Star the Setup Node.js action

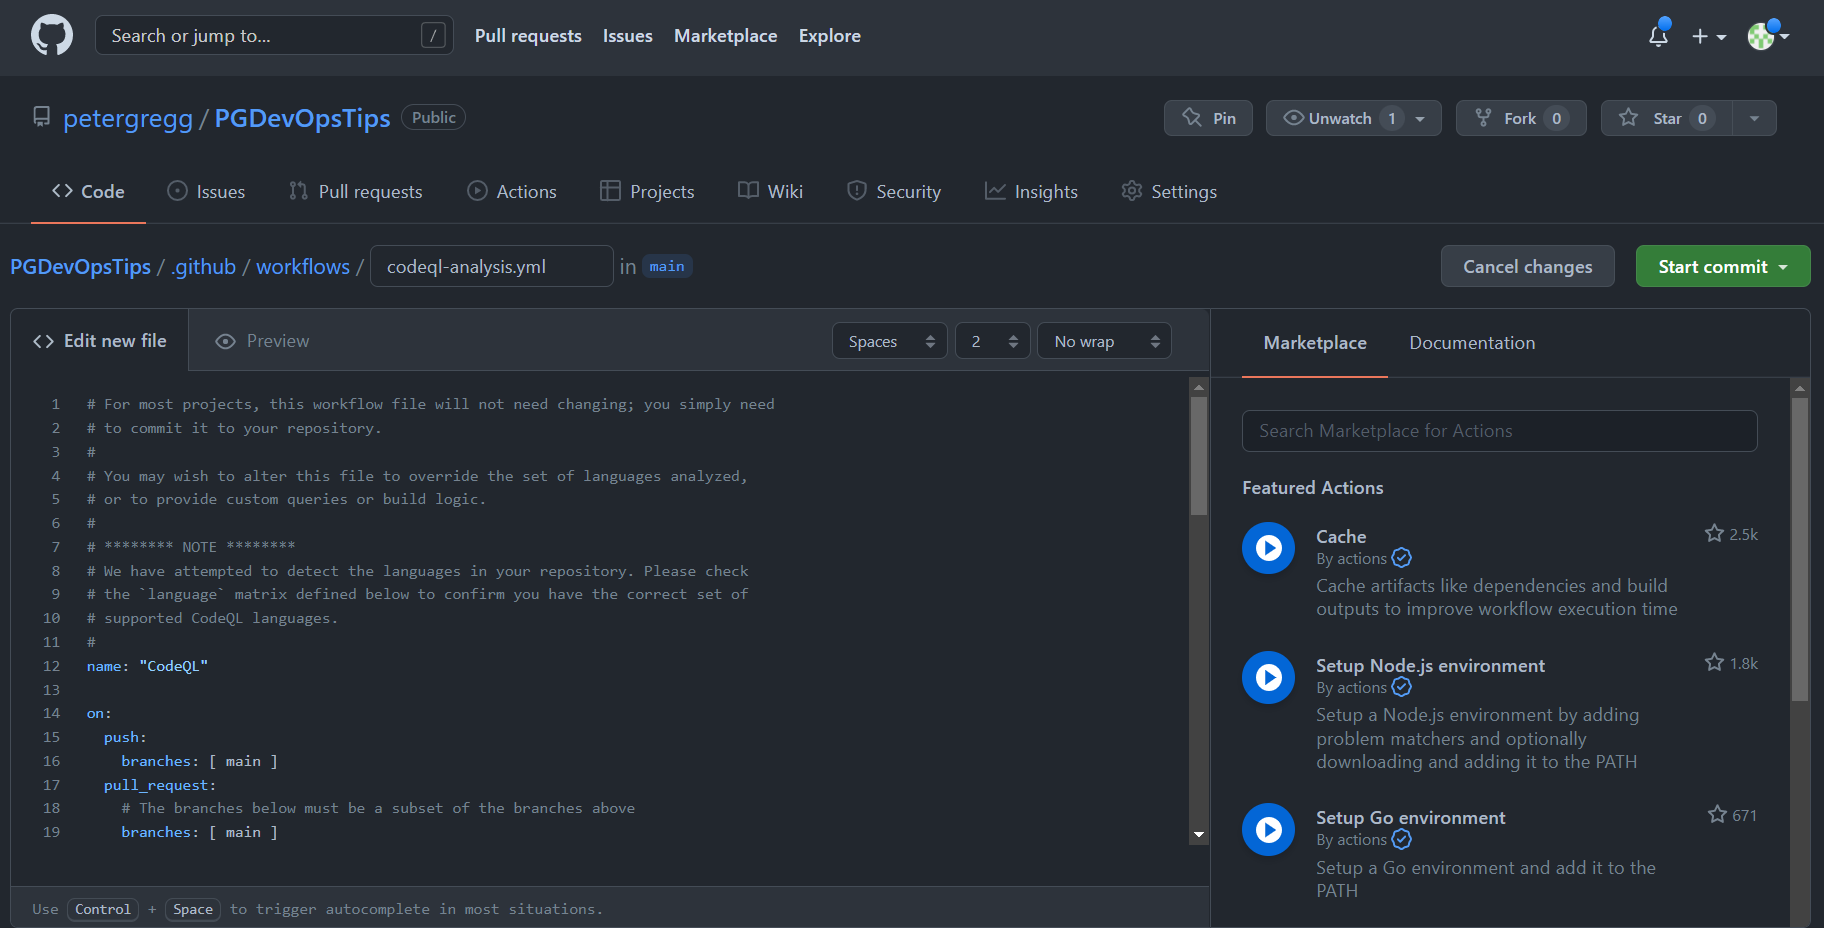(x=1714, y=663)
